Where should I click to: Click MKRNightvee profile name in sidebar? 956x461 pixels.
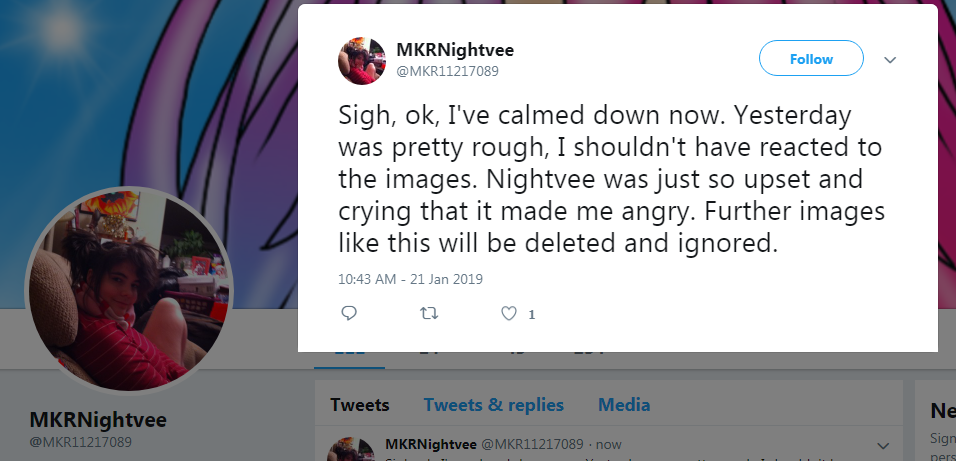click(x=98, y=420)
